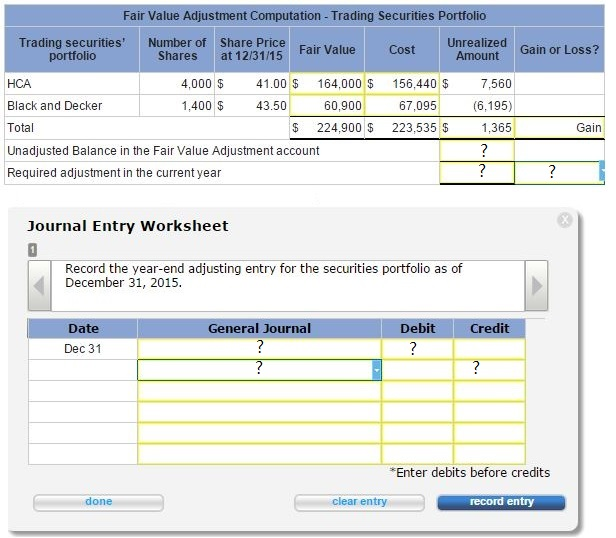Click last-row General Journal account field
Viewport: 616px width, 538px height.
coord(259,454)
